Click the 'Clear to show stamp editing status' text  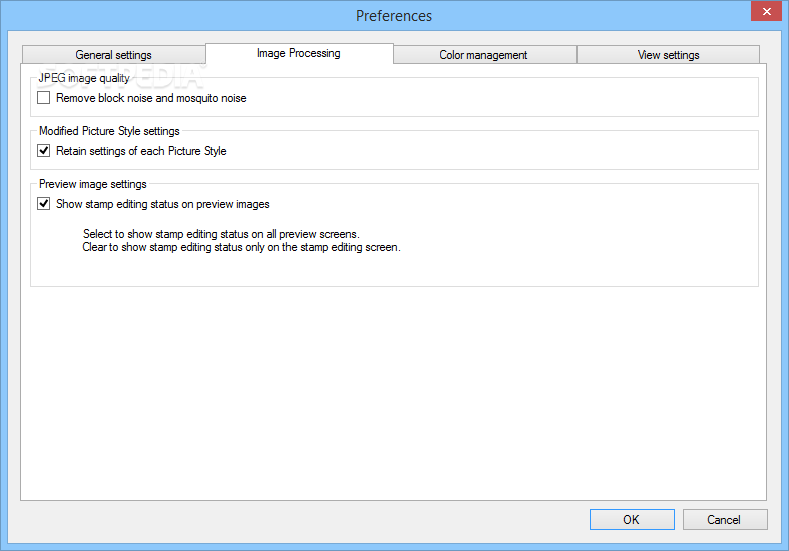(242, 247)
